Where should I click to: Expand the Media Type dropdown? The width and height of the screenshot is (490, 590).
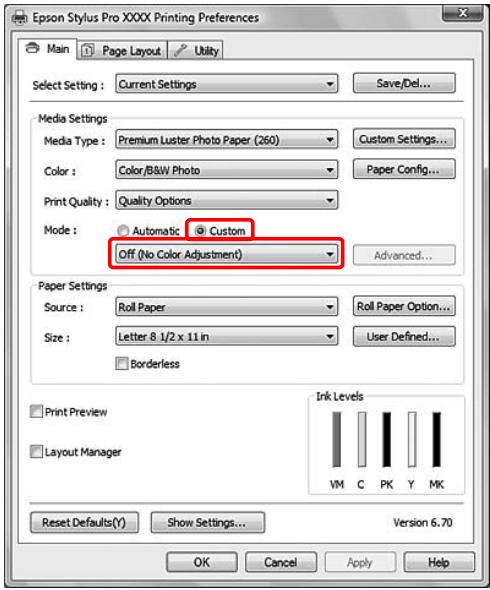(x=227, y=140)
